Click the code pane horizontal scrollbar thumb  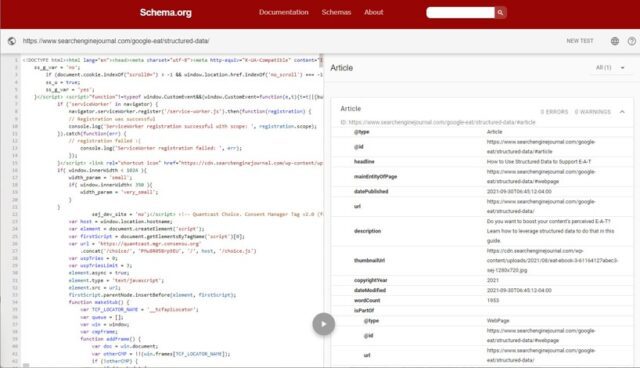point(26,366)
